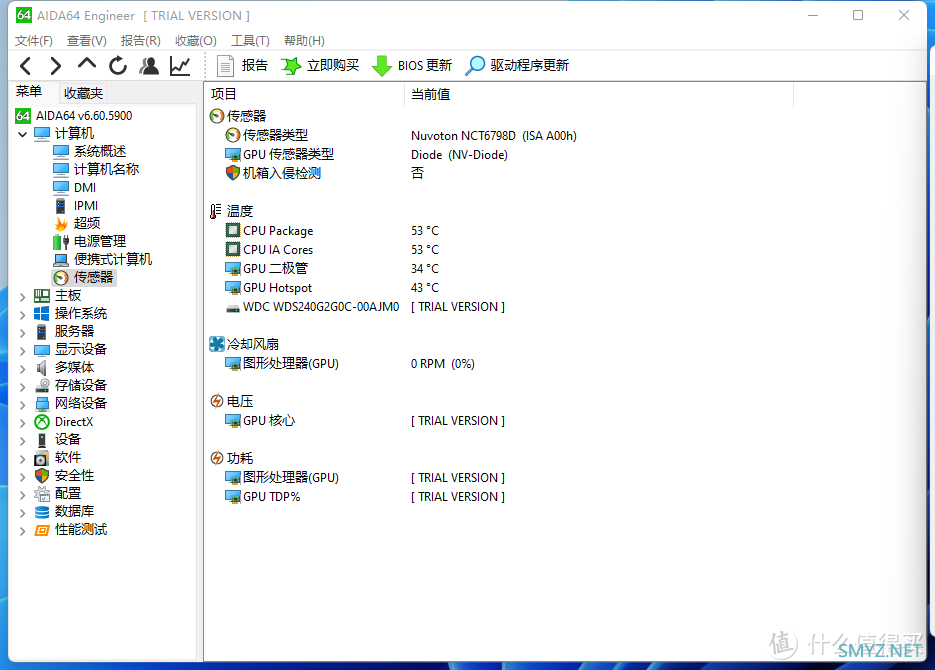Expand the 网络设备 tree node

coord(23,405)
